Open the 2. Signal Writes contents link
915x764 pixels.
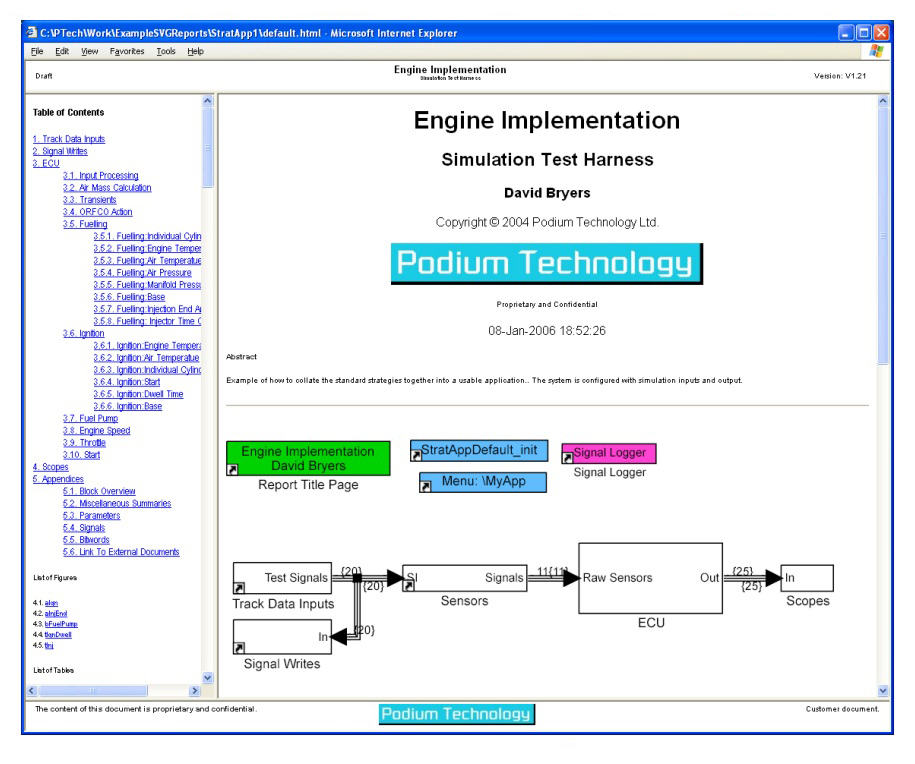coord(60,151)
